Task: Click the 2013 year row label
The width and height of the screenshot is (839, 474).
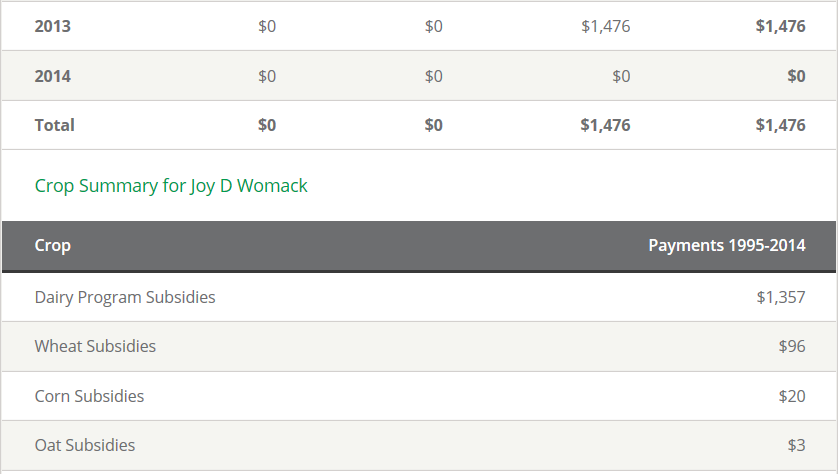Action: (x=52, y=27)
